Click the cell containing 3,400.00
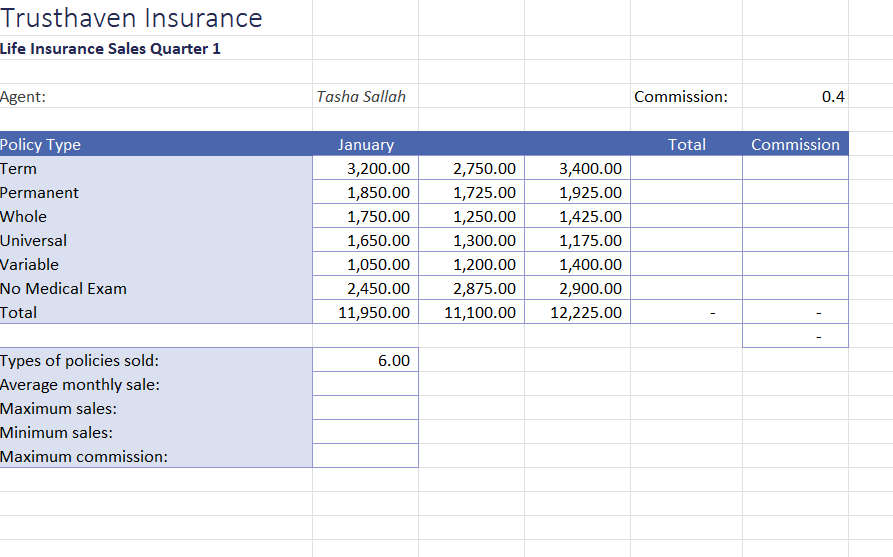The width and height of the screenshot is (893, 557). pyautogui.click(x=577, y=168)
